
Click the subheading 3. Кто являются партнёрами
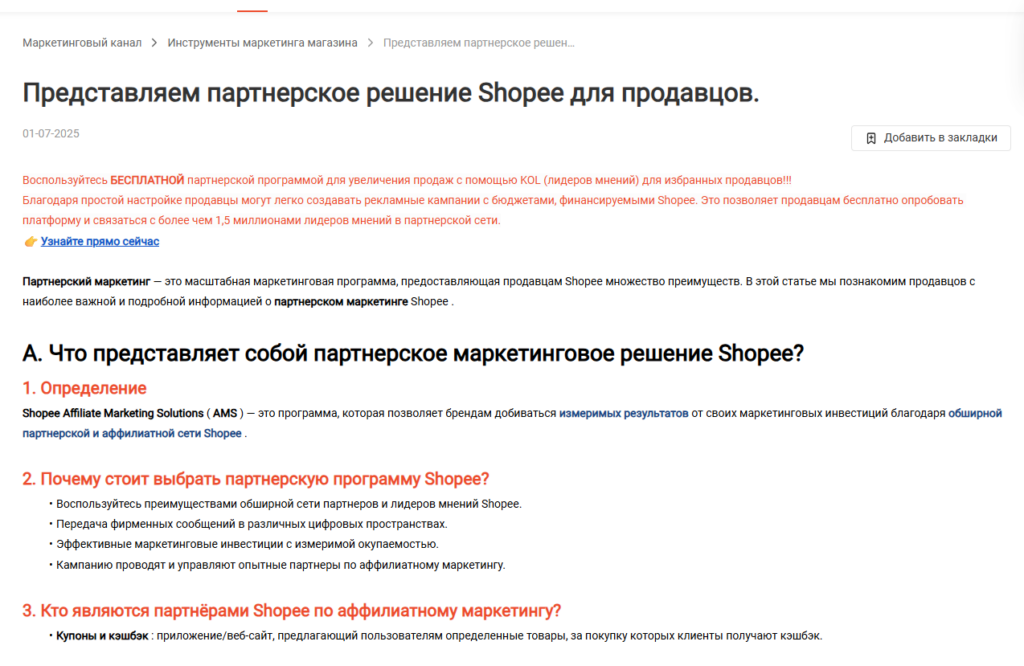291,610
